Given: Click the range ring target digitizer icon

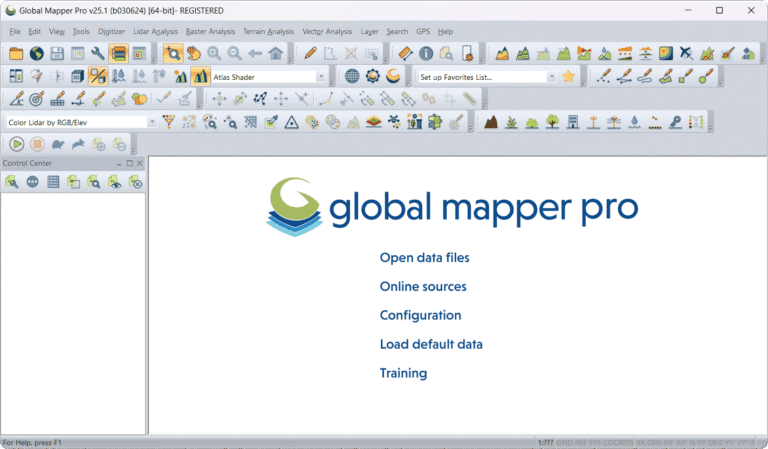Looking at the screenshot, I should coord(37,99).
